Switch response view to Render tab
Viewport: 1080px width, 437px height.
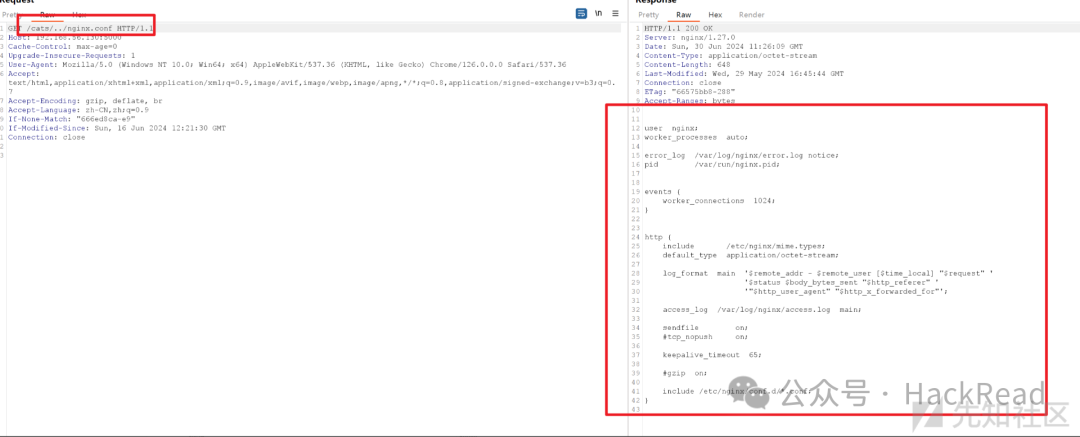pos(751,14)
